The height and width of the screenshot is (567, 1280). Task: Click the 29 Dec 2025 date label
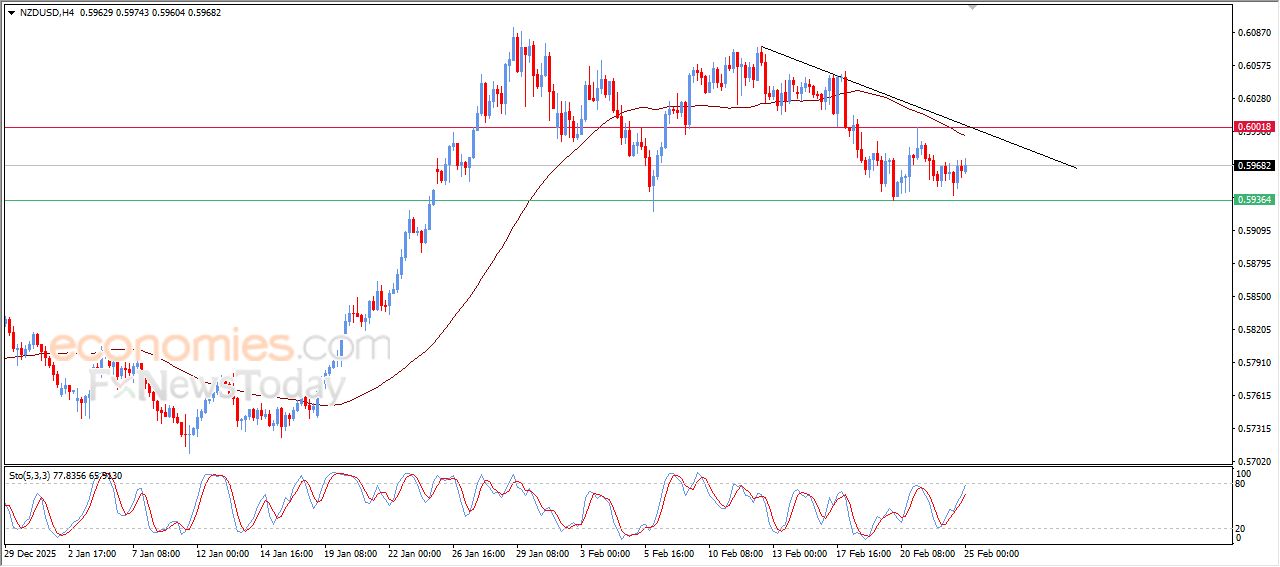(30, 553)
